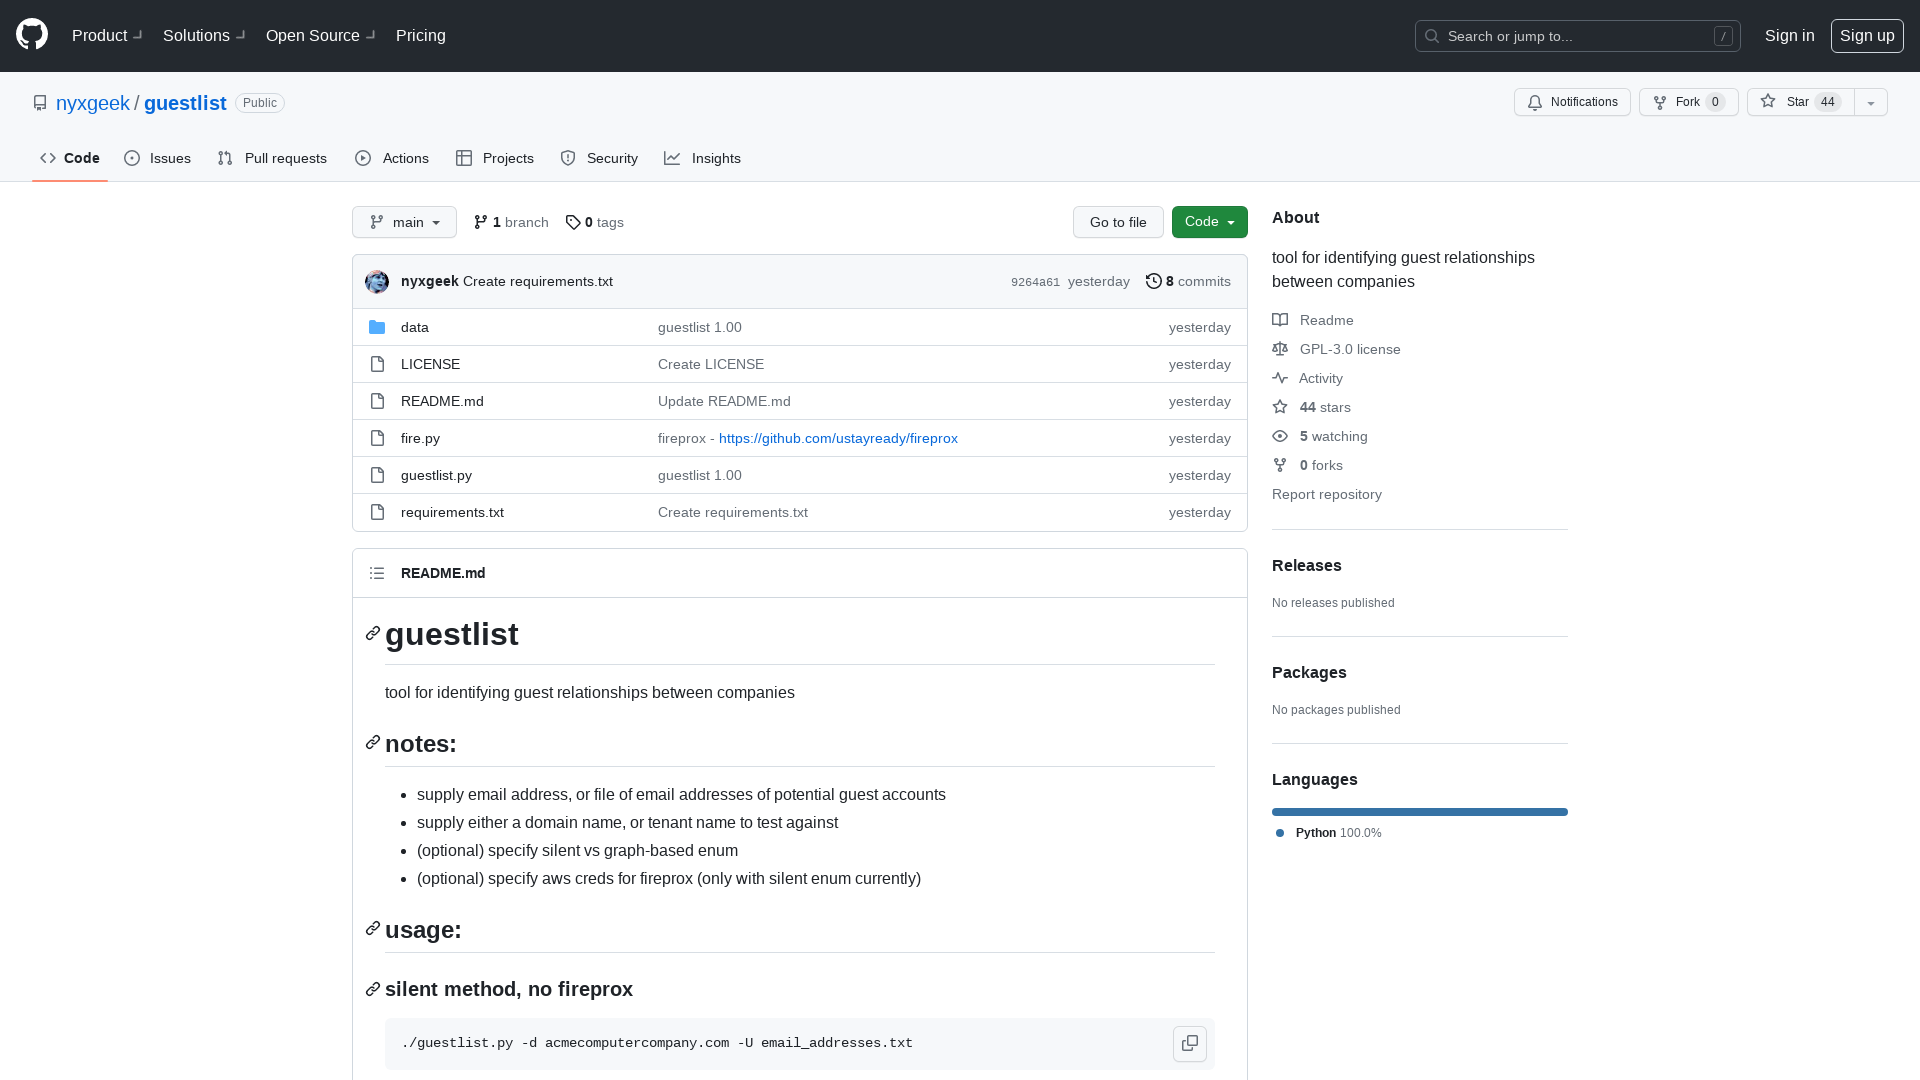The image size is (1920, 1080).
Task: Click the Insights chart tab icon
Action: [x=671, y=158]
